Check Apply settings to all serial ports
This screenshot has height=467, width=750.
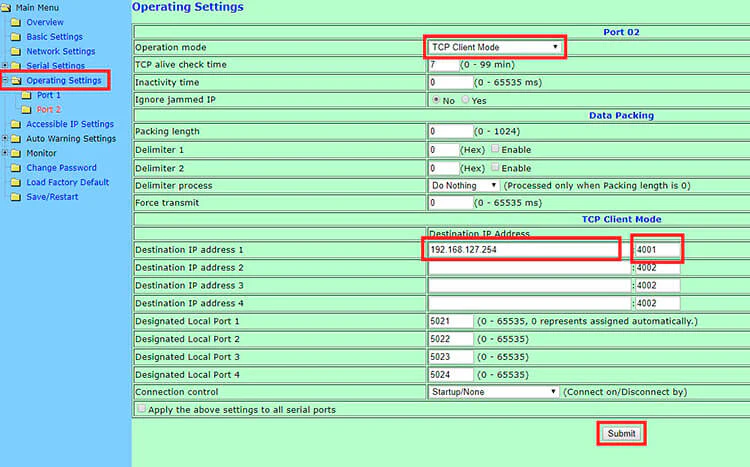[141, 409]
